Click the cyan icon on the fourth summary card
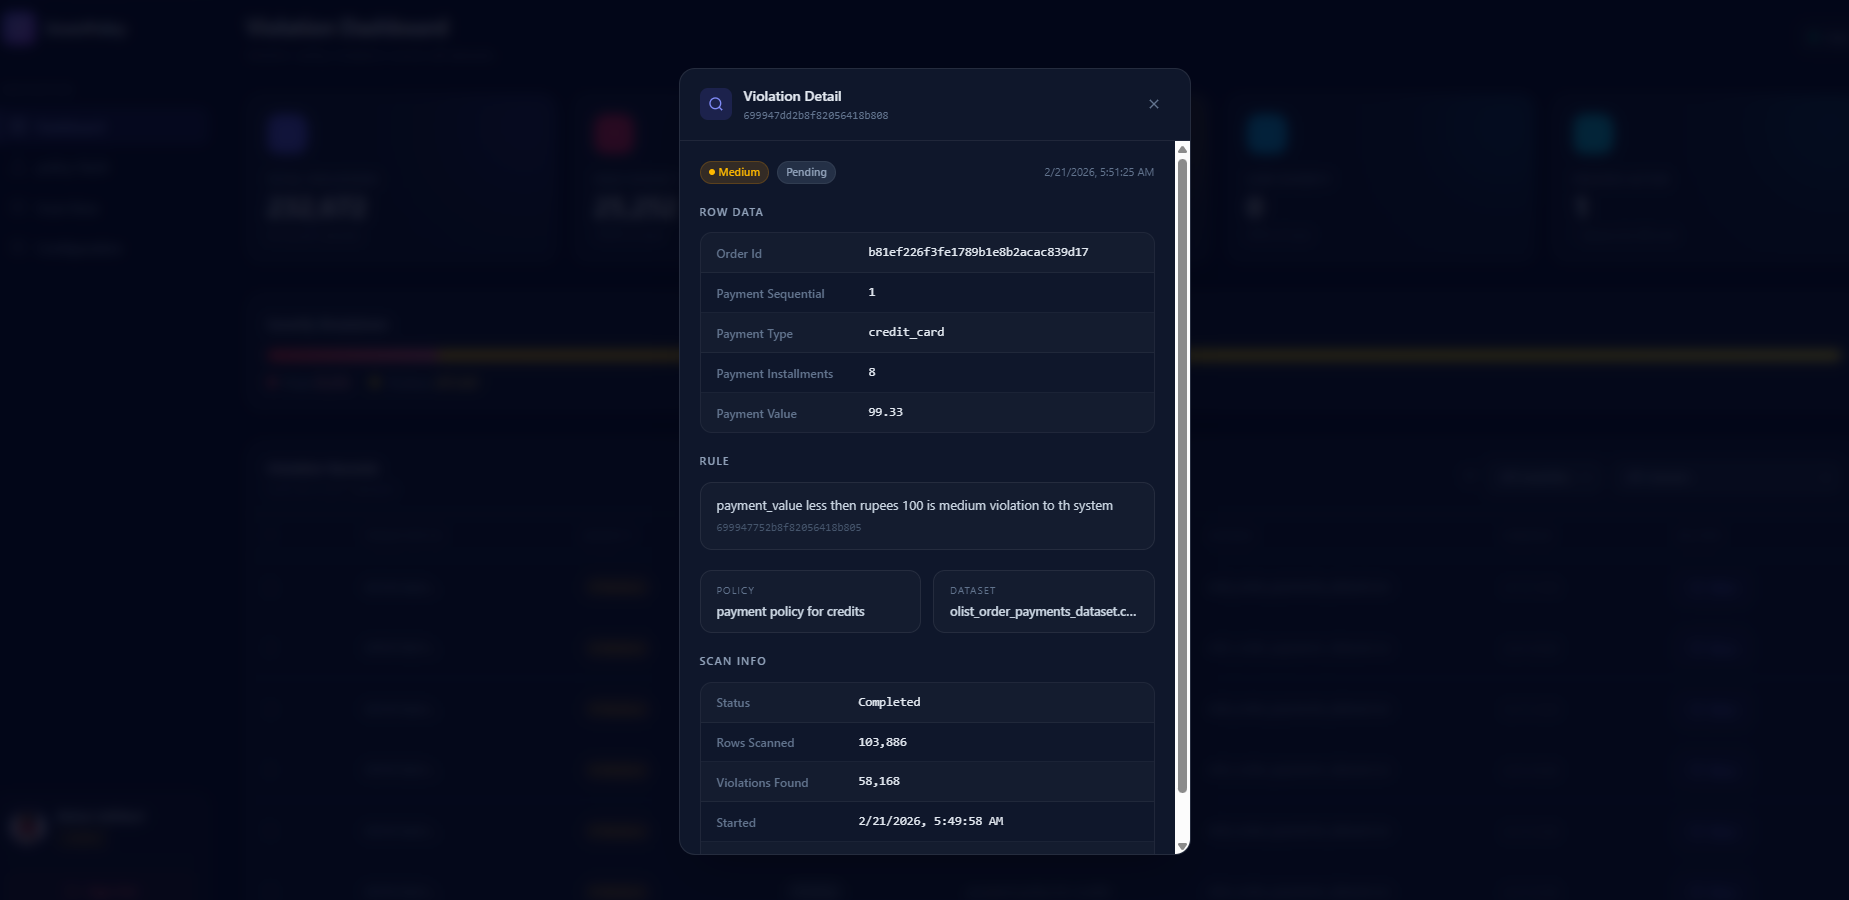This screenshot has height=900, width=1849. click(x=1267, y=133)
